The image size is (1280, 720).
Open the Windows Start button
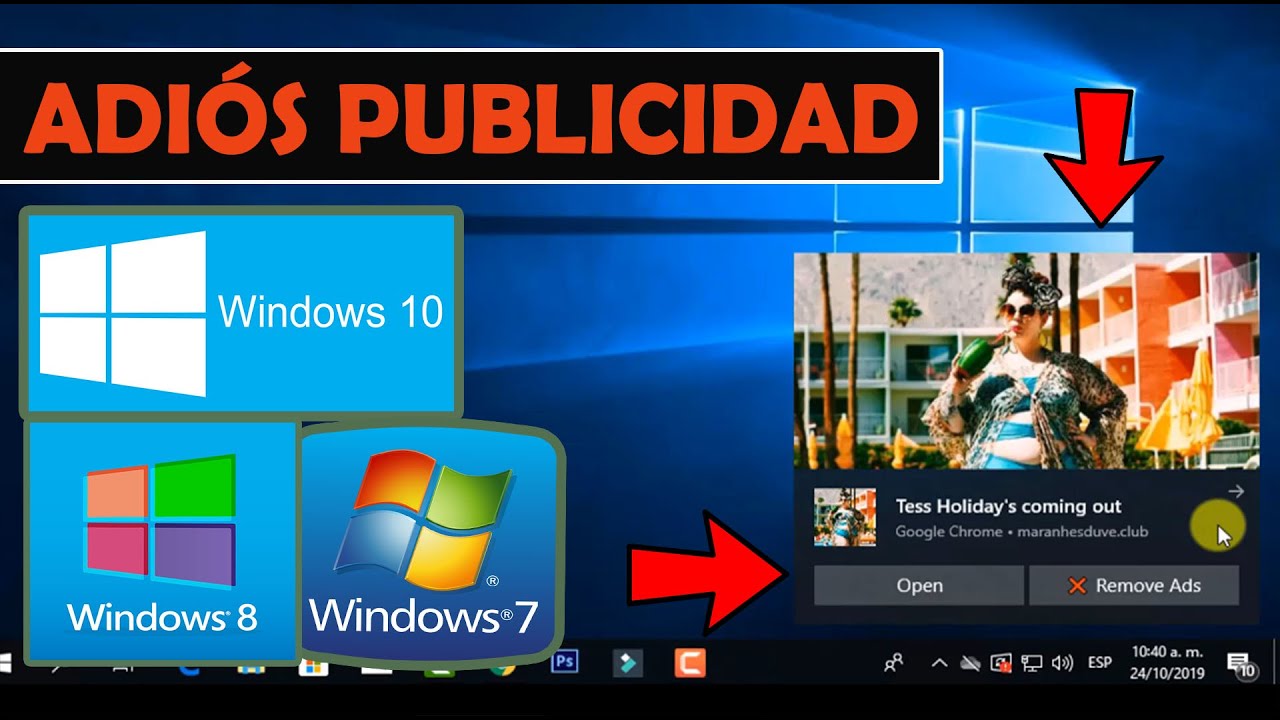point(6,662)
